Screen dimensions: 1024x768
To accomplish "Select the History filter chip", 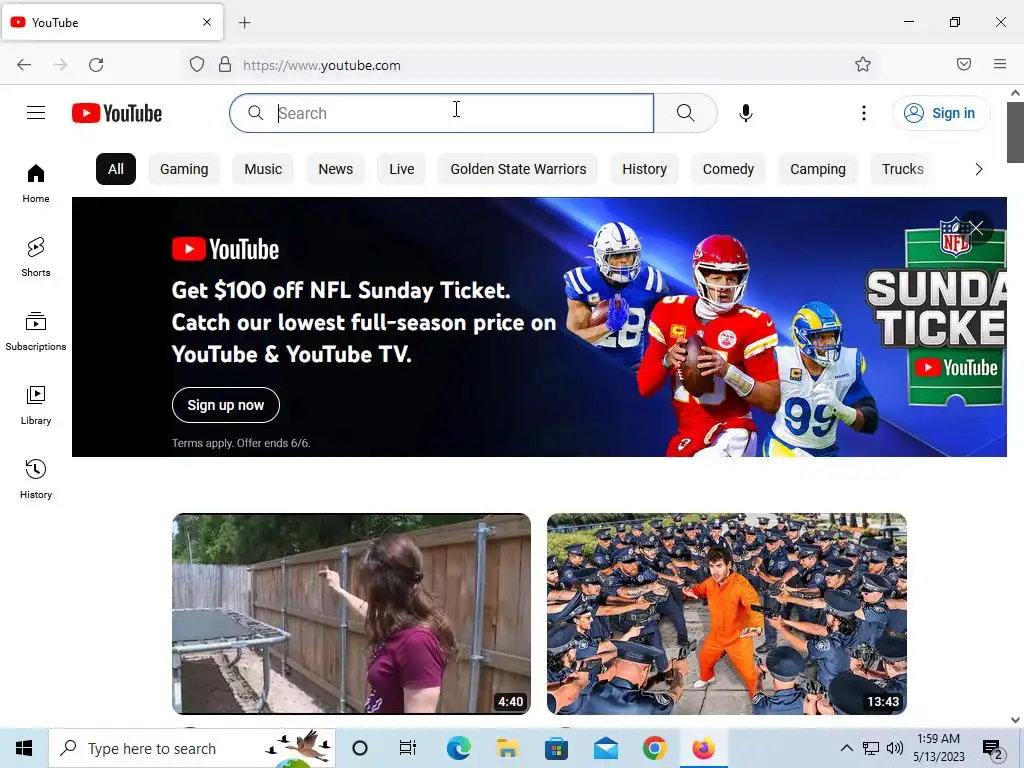I will [x=645, y=169].
